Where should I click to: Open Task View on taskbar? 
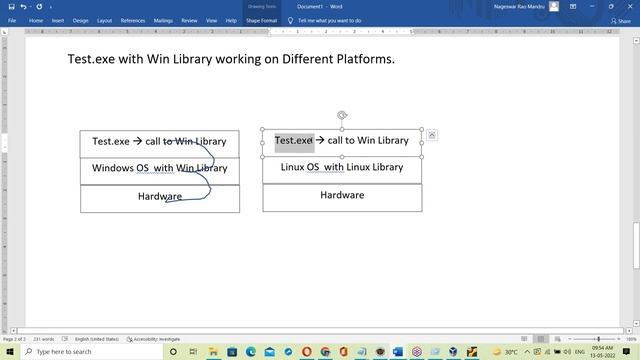point(193,351)
